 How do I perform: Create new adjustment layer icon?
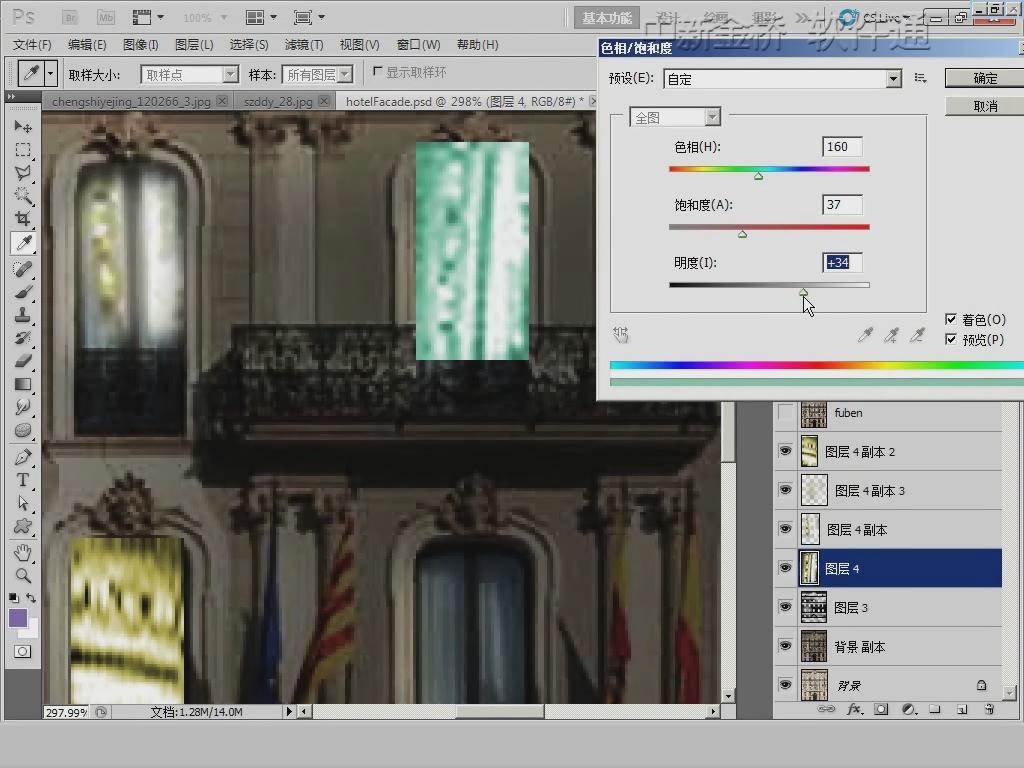pos(908,709)
